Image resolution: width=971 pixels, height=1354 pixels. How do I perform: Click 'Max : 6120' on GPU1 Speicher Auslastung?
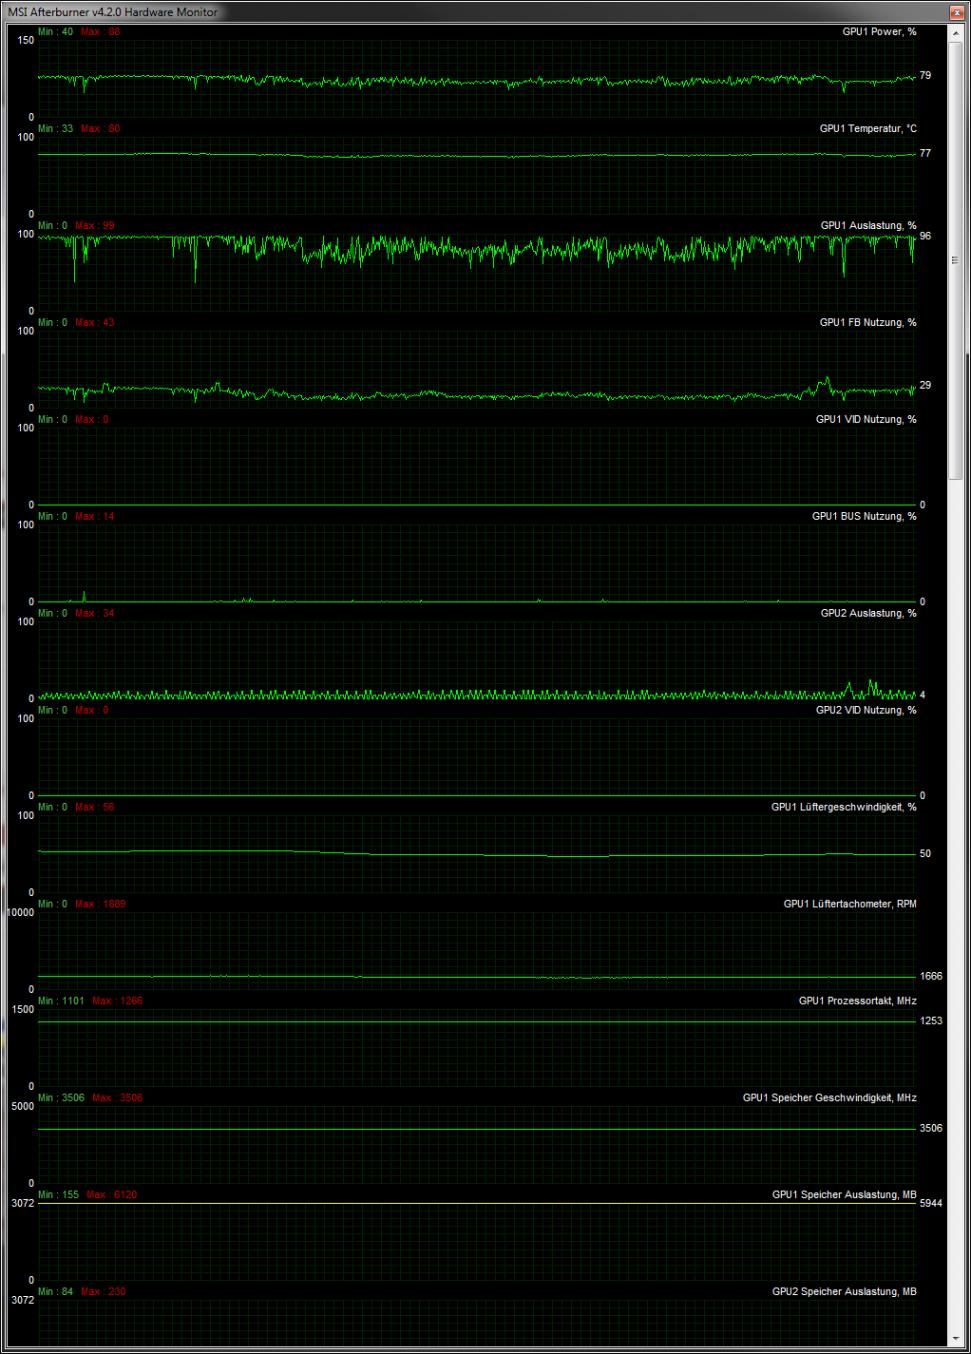pos(111,1196)
